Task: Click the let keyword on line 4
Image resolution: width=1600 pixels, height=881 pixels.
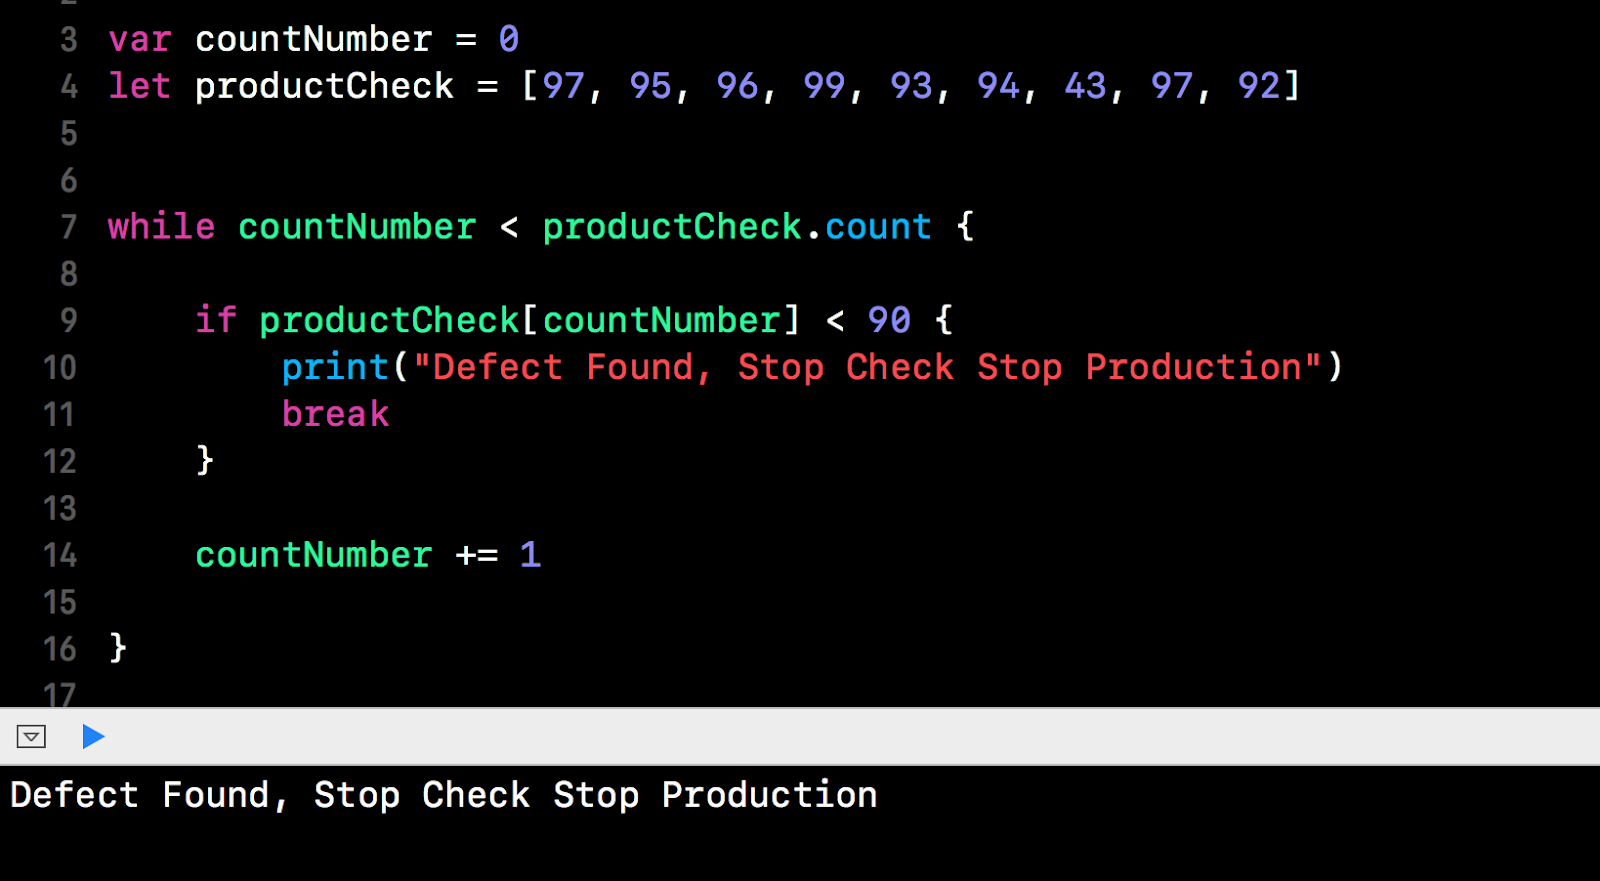Action: (139, 86)
